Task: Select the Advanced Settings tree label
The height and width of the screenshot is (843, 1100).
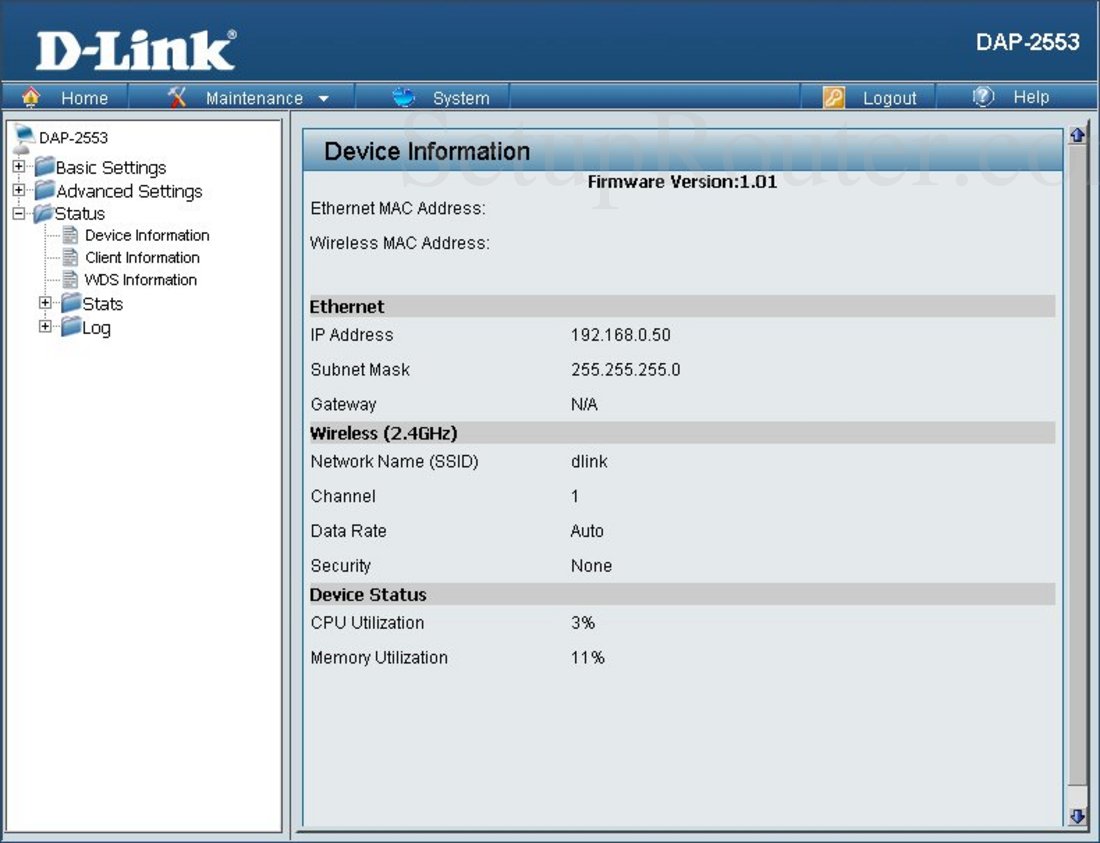Action: click(129, 191)
